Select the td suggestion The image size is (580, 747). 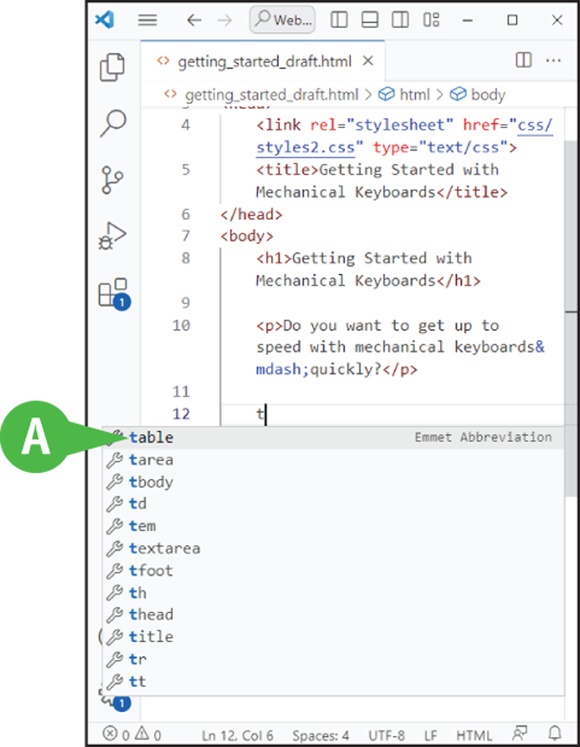[333, 504]
